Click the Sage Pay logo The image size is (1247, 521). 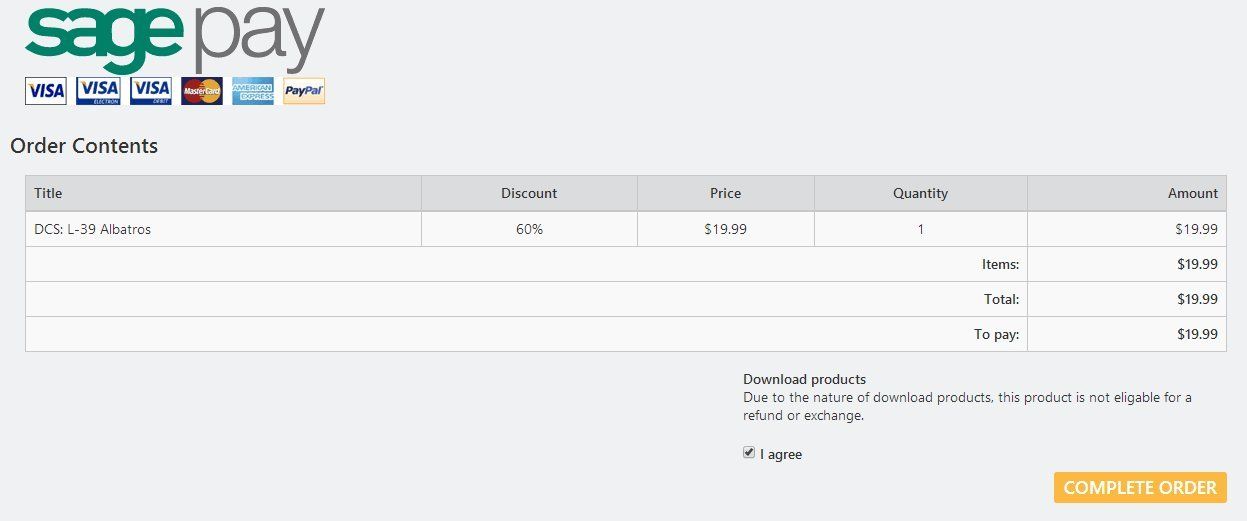click(175, 38)
